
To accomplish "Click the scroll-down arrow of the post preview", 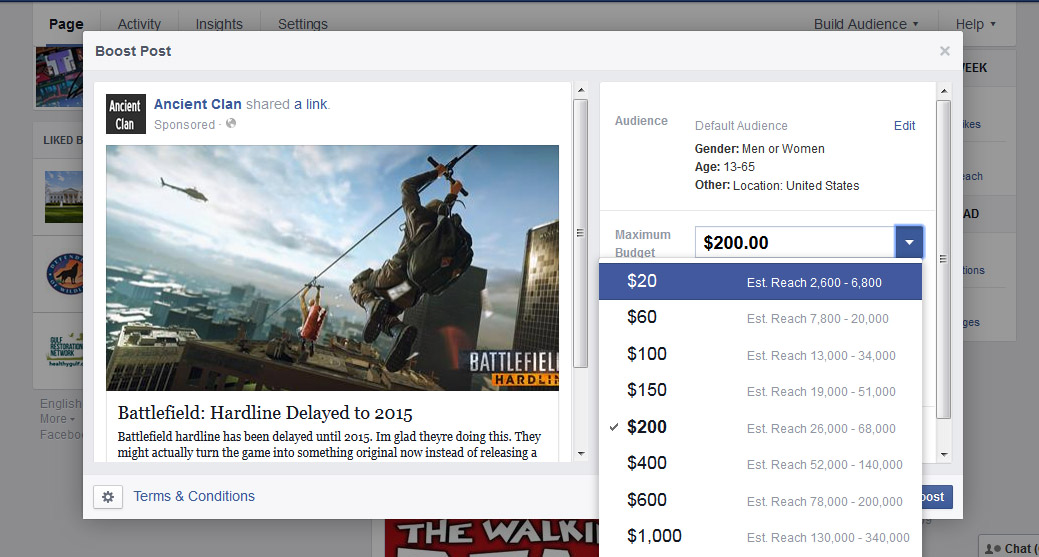I will point(581,454).
